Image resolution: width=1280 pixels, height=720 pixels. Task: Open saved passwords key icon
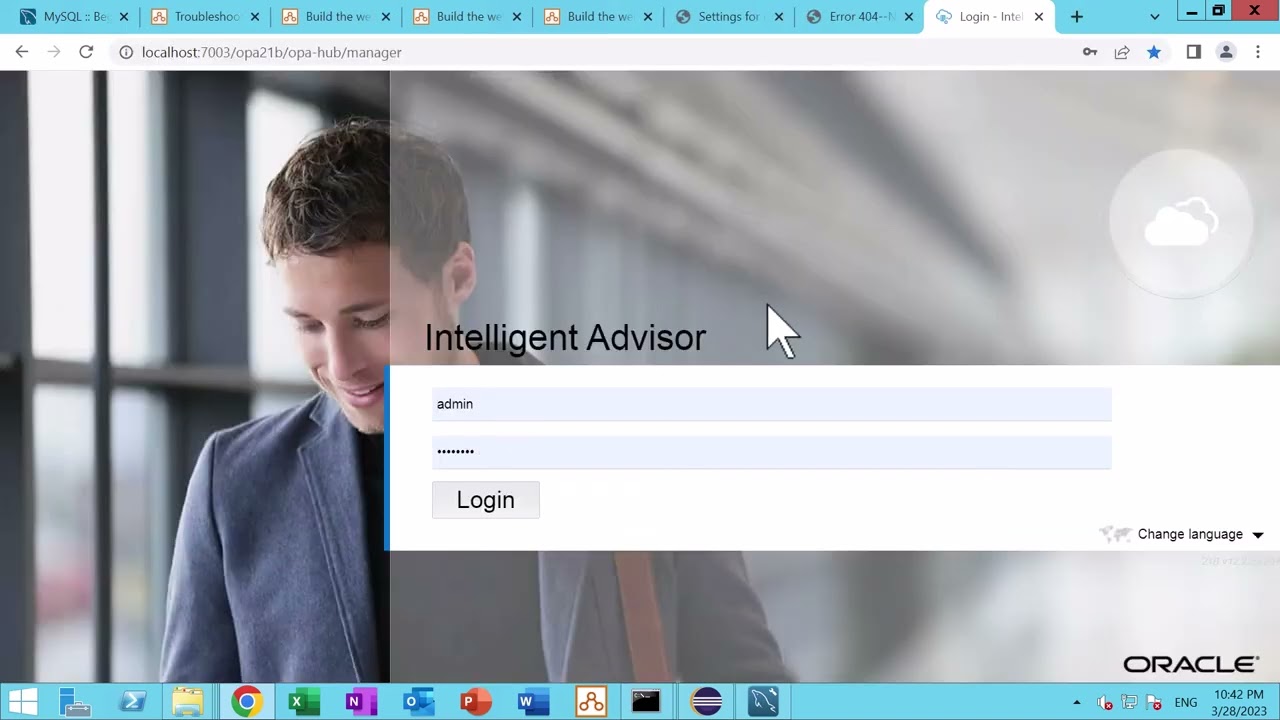click(x=1090, y=52)
